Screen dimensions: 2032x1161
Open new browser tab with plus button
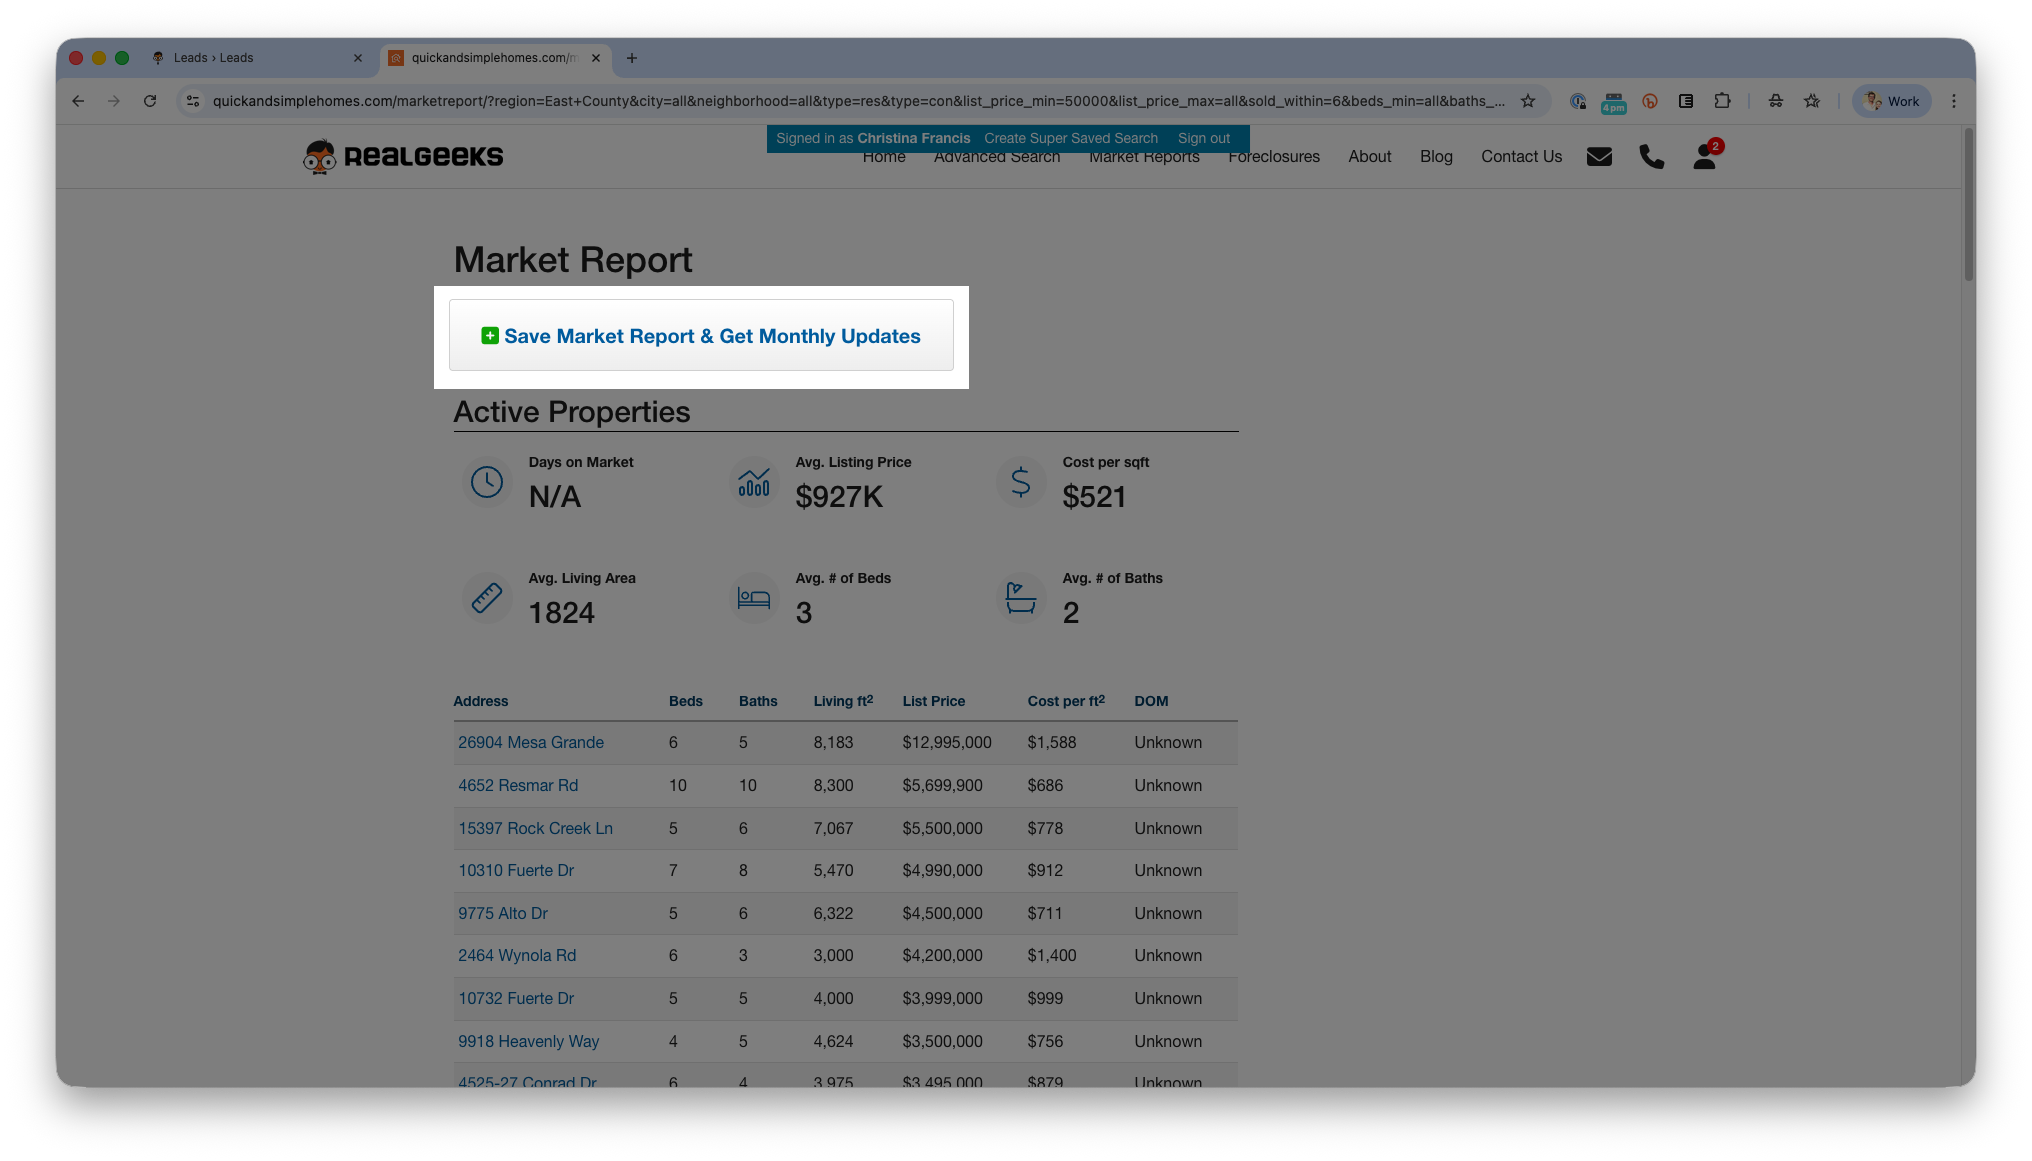coord(632,58)
